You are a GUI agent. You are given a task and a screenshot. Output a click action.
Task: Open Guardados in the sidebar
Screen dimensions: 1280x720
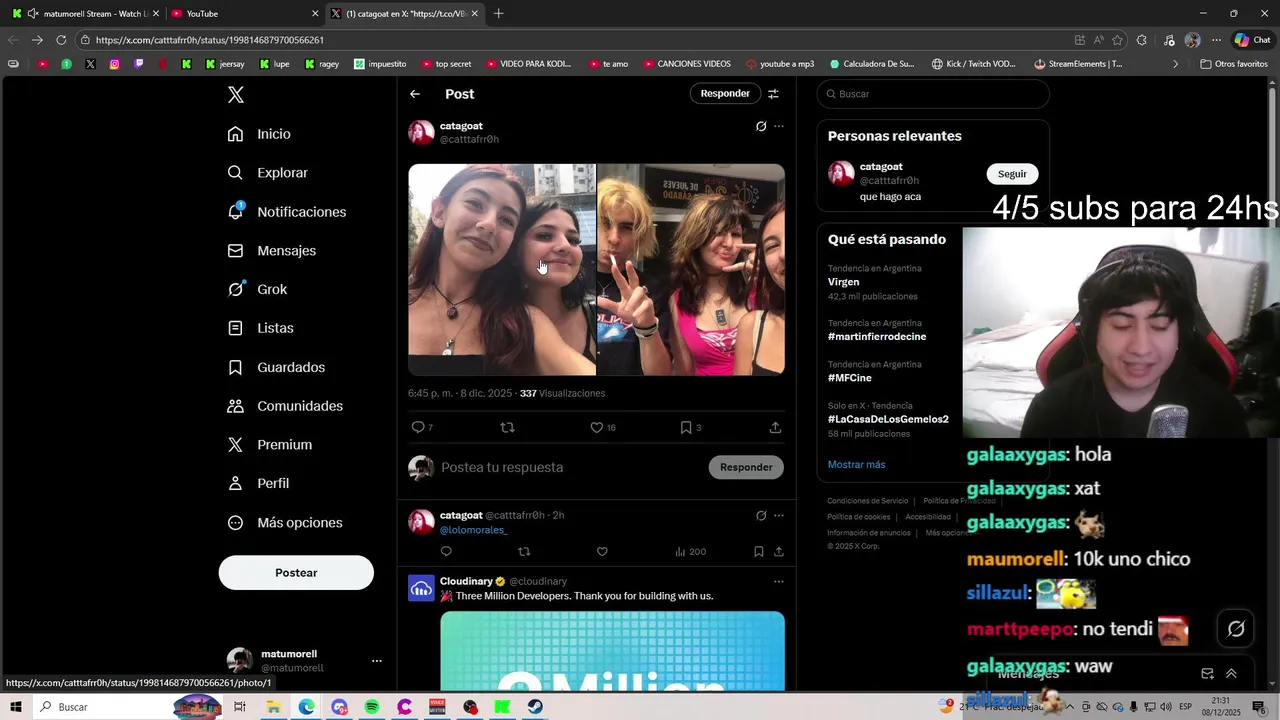(276, 367)
